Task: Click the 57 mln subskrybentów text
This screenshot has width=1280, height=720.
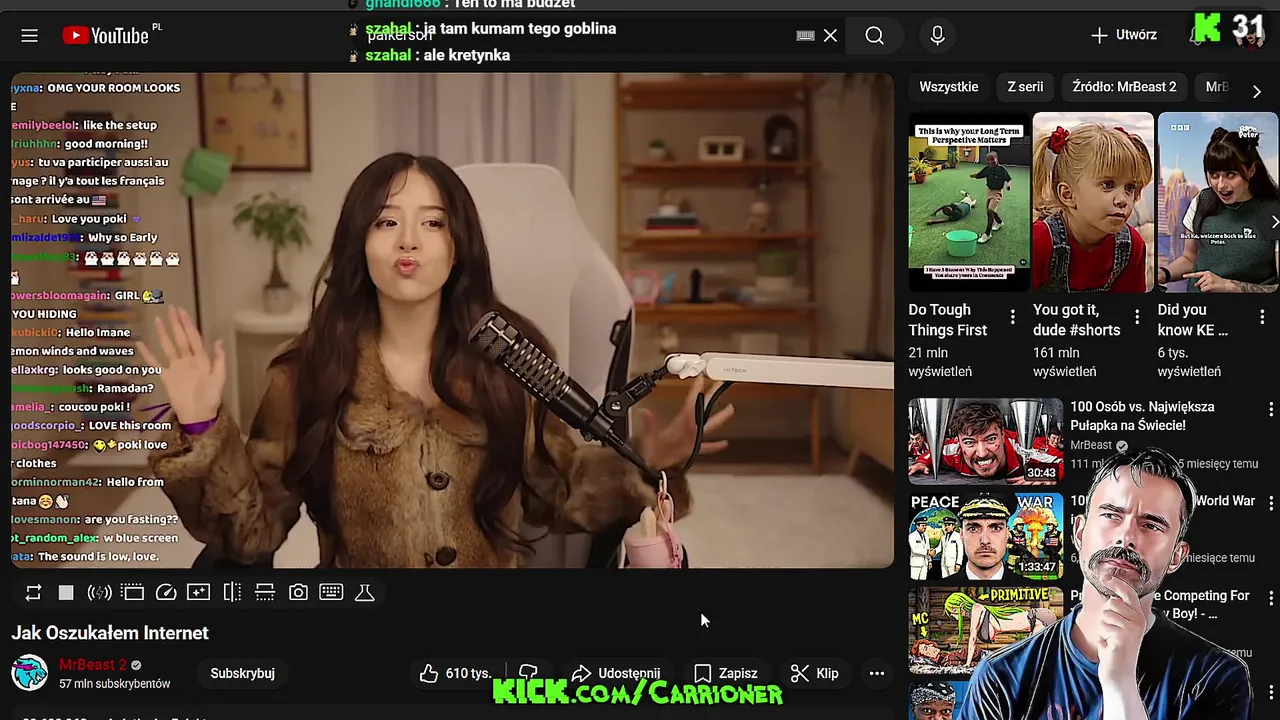Action: tap(115, 684)
